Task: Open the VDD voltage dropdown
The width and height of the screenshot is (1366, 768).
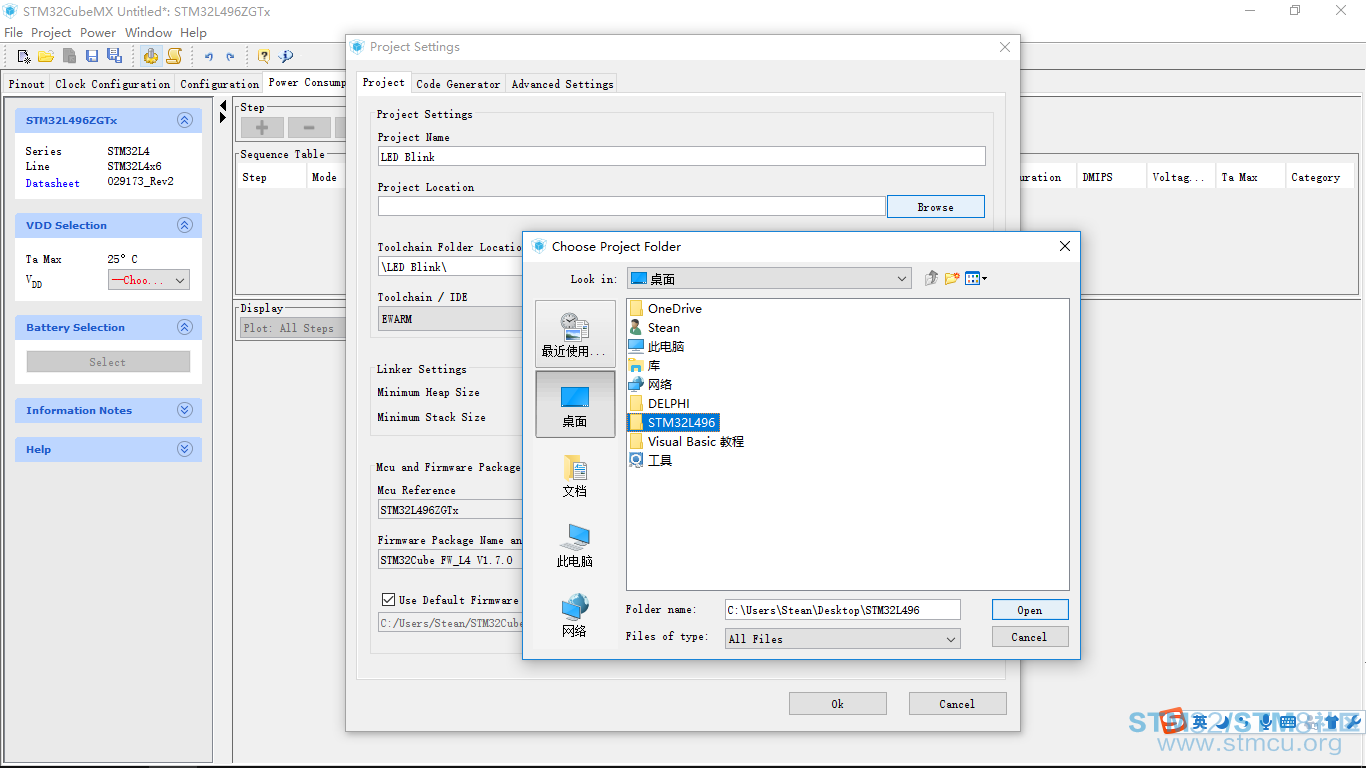Action: pyautogui.click(x=149, y=280)
